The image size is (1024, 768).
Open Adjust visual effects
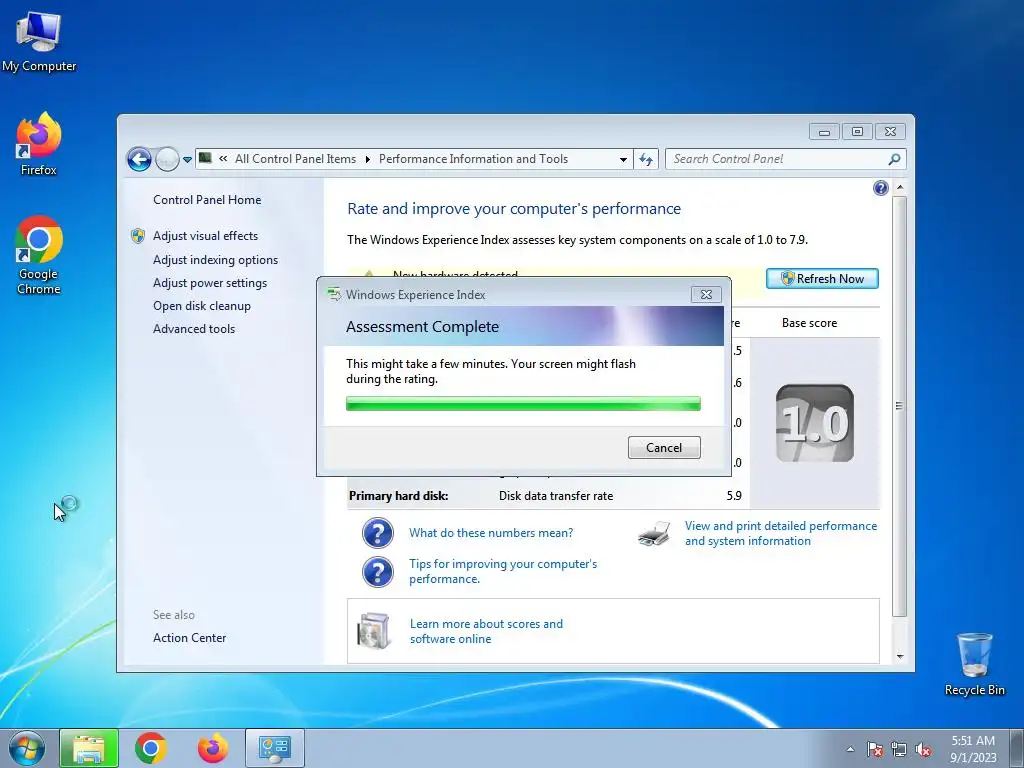[205, 236]
